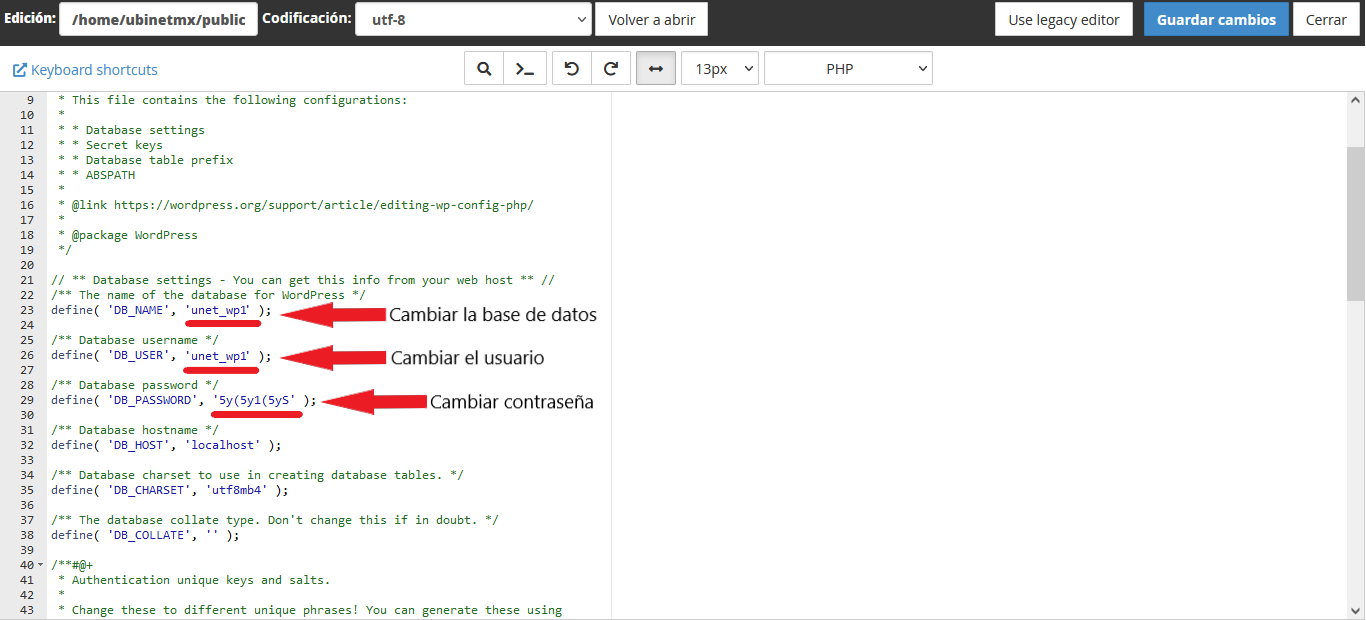Open the utf-8 encoding dropdown
This screenshot has height=620, width=1366.
(473, 19)
